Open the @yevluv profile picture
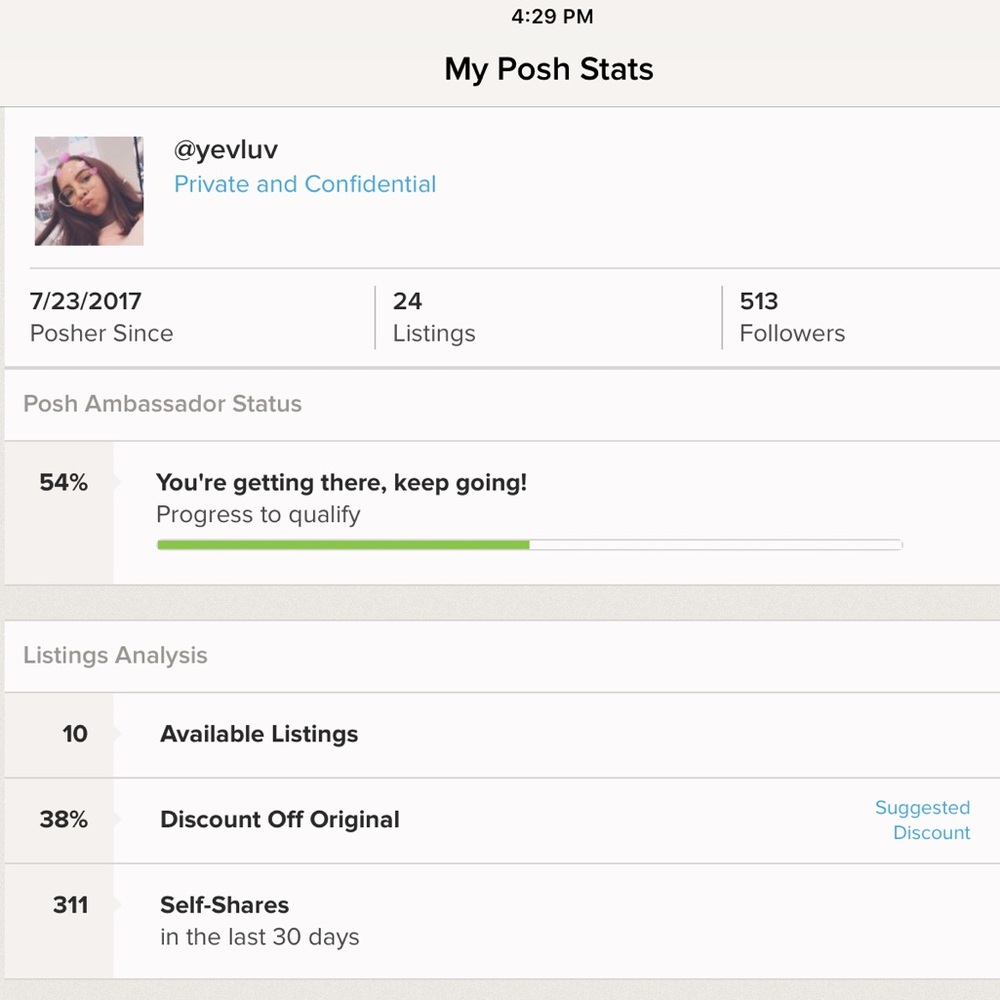The image size is (1000, 1000). pyautogui.click(x=89, y=191)
